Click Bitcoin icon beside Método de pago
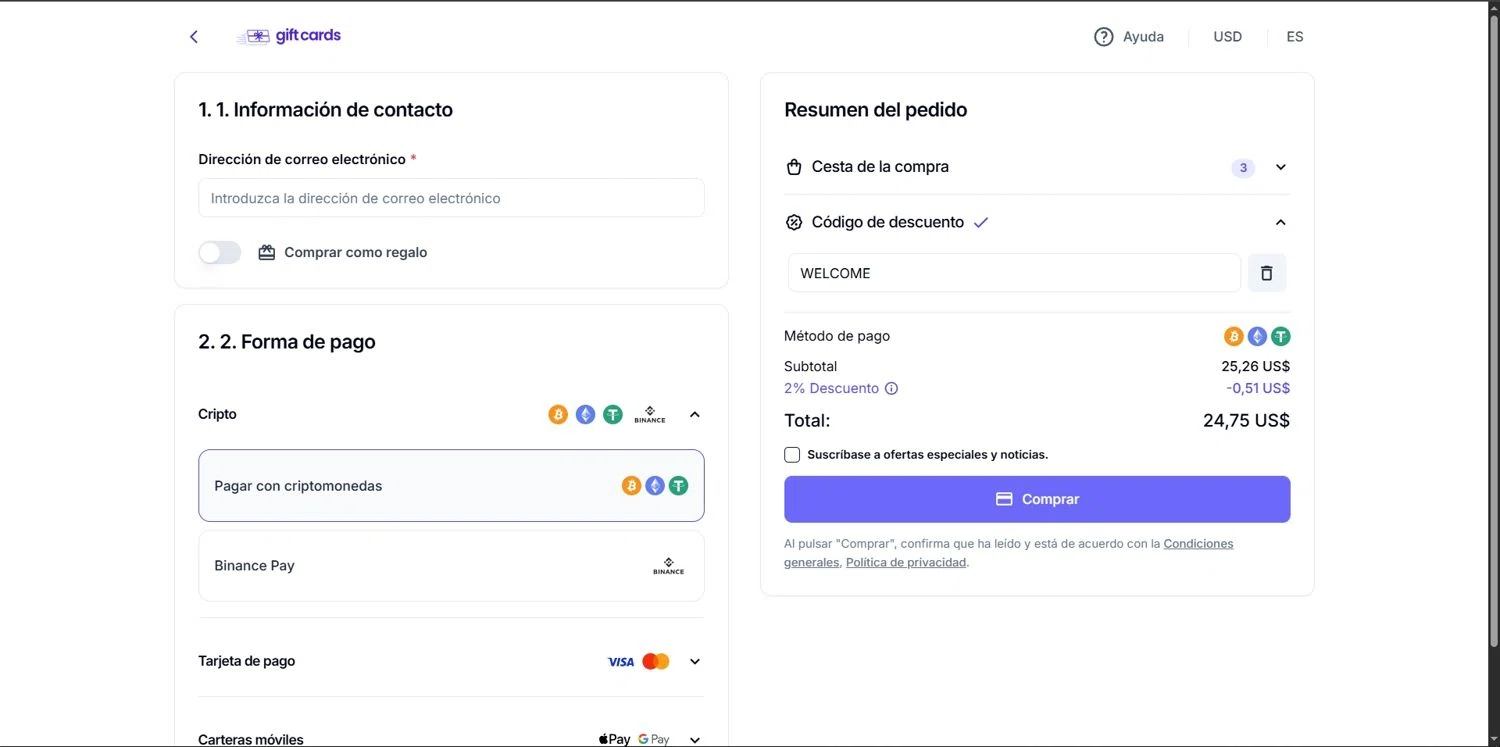Viewport: 1500px width, 747px height. [1233, 337]
